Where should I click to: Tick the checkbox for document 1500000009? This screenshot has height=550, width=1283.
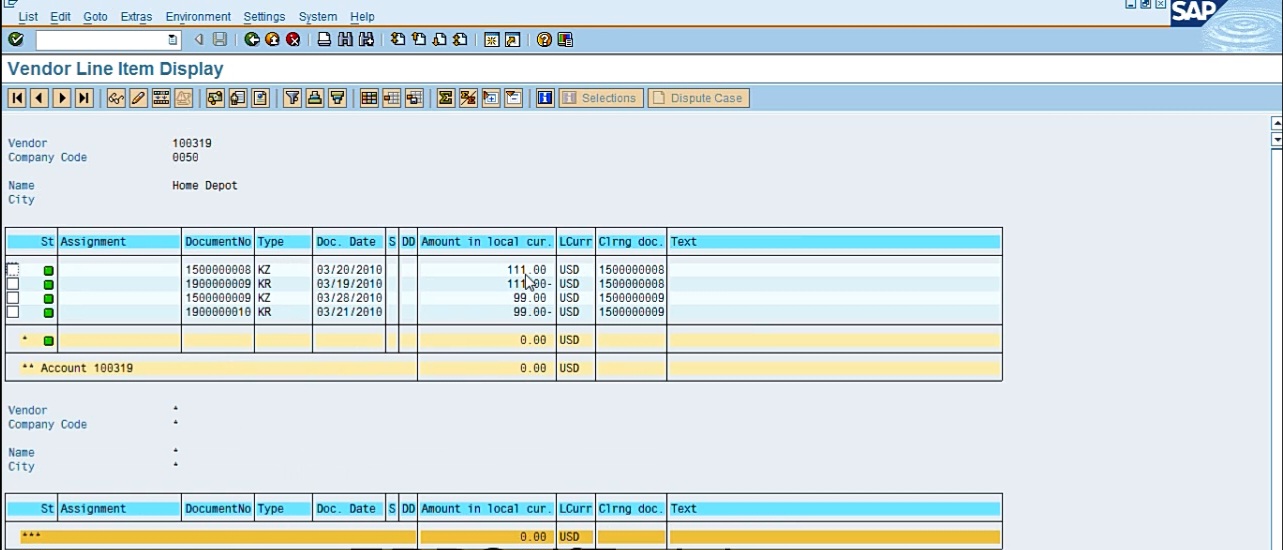coord(13,298)
